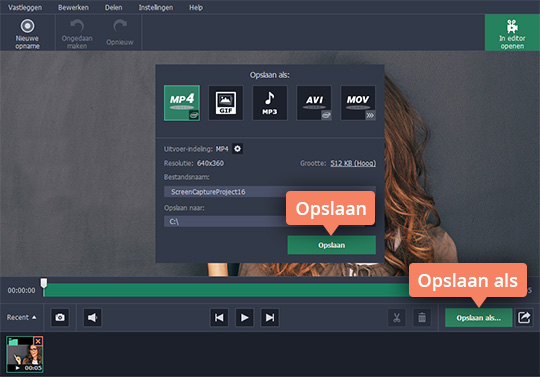The image size is (540, 377).
Task: Click the Opnieuw redo button
Action: coord(120,33)
